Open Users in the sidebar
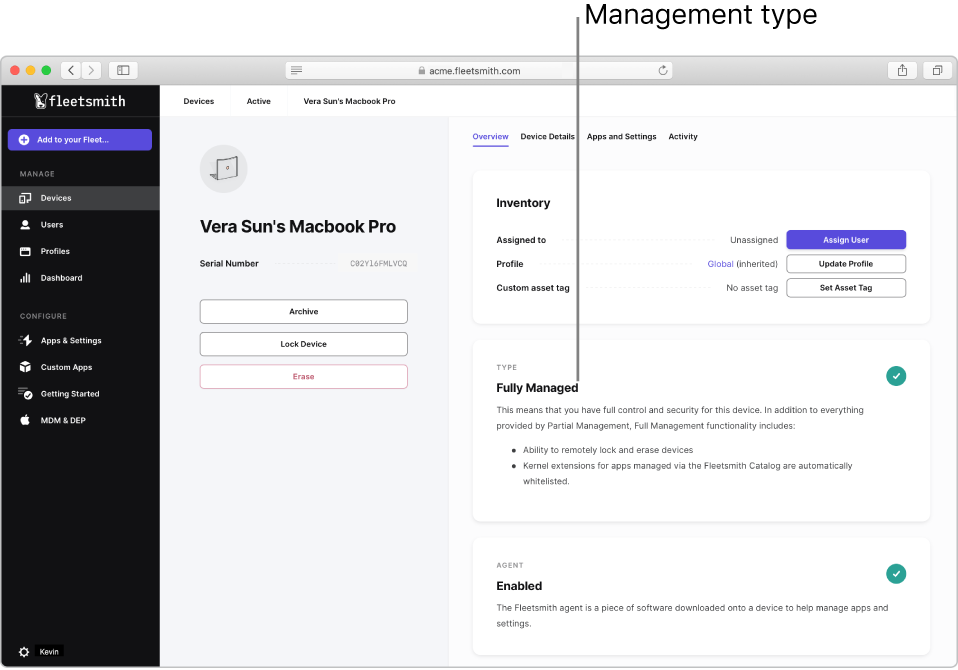The height and width of the screenshot is (670, 958). point(80,225)
